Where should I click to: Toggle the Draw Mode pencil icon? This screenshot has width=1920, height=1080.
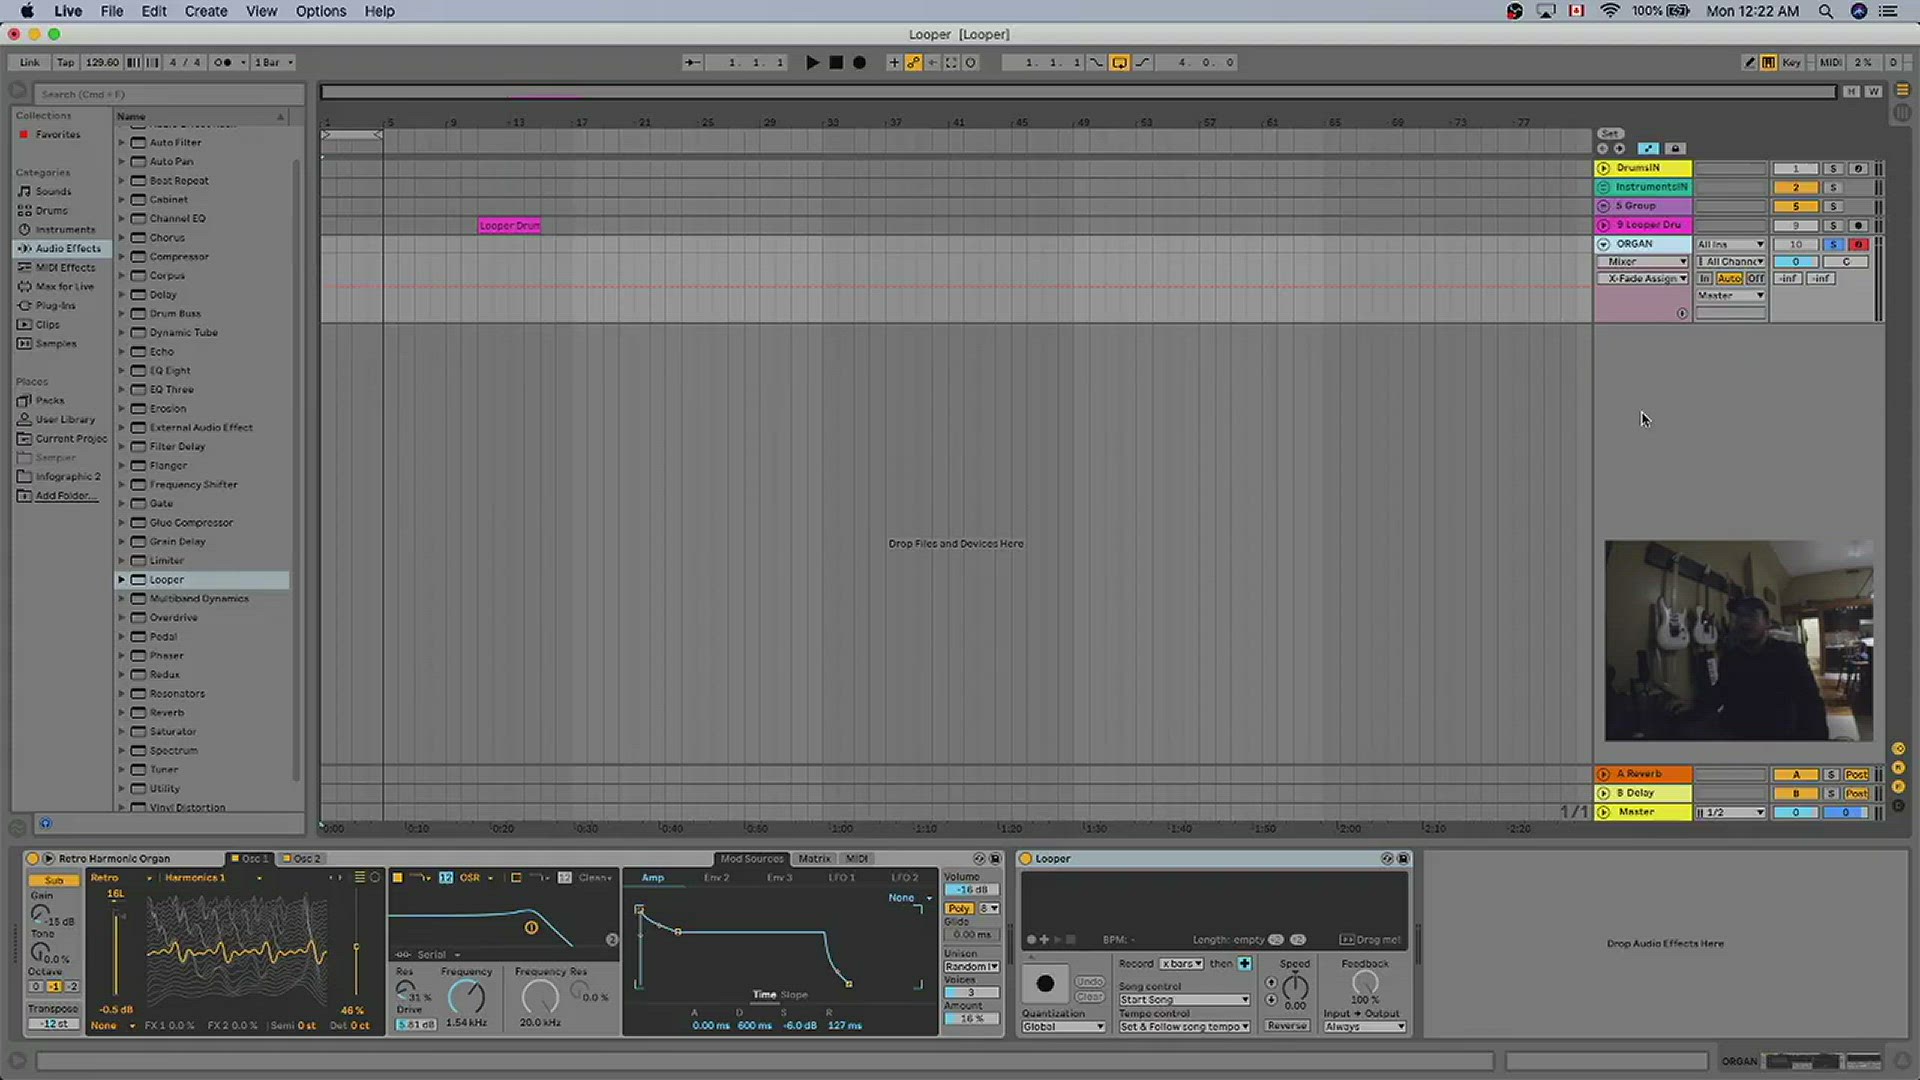tap(1749, 62)
